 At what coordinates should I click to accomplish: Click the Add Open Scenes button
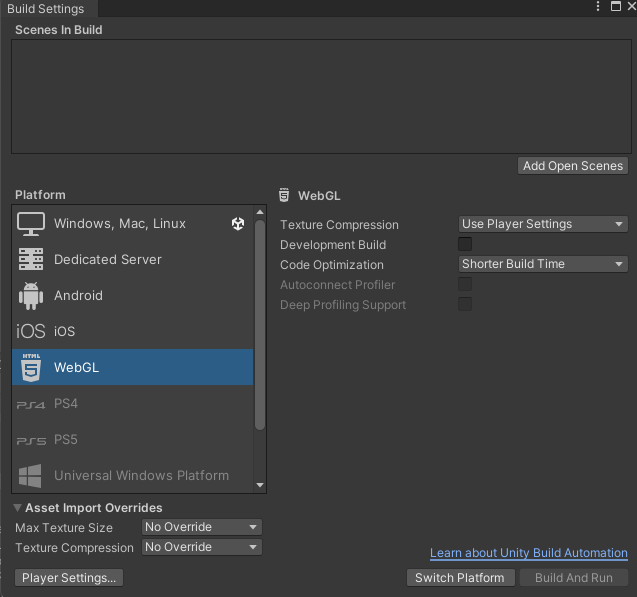pos(573,166)
